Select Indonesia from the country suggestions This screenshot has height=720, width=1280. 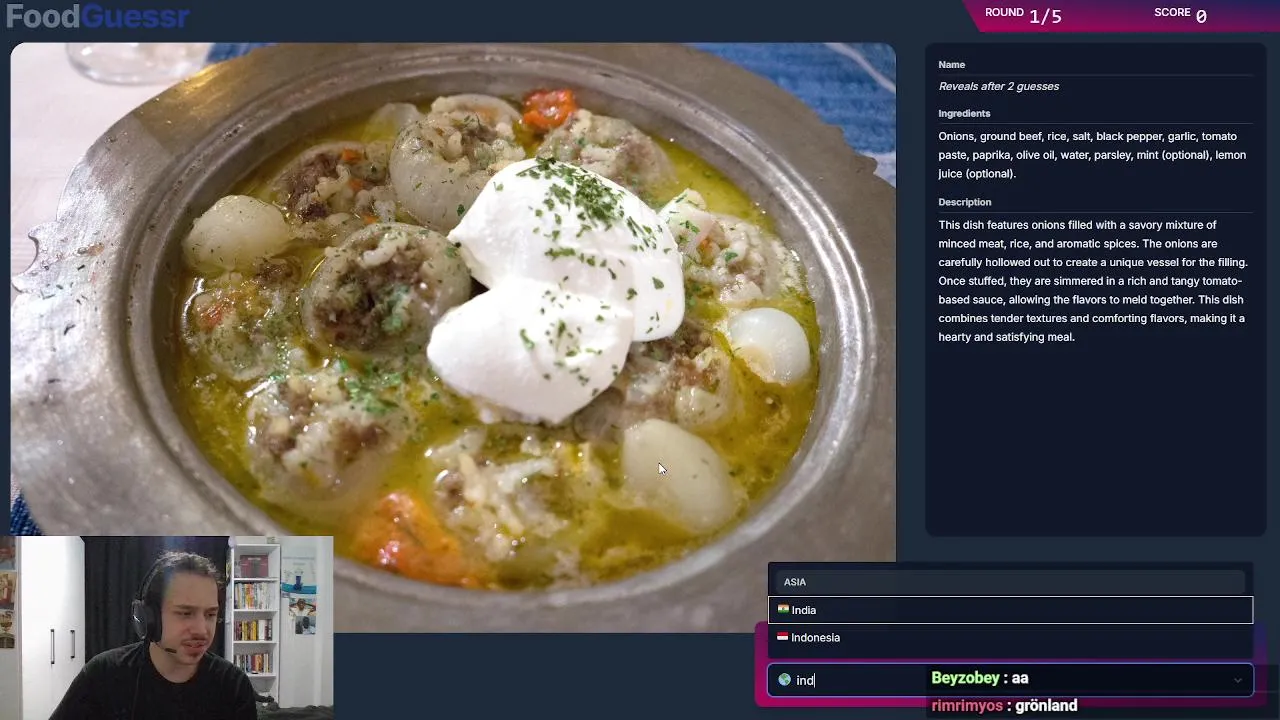point(1010,638)
